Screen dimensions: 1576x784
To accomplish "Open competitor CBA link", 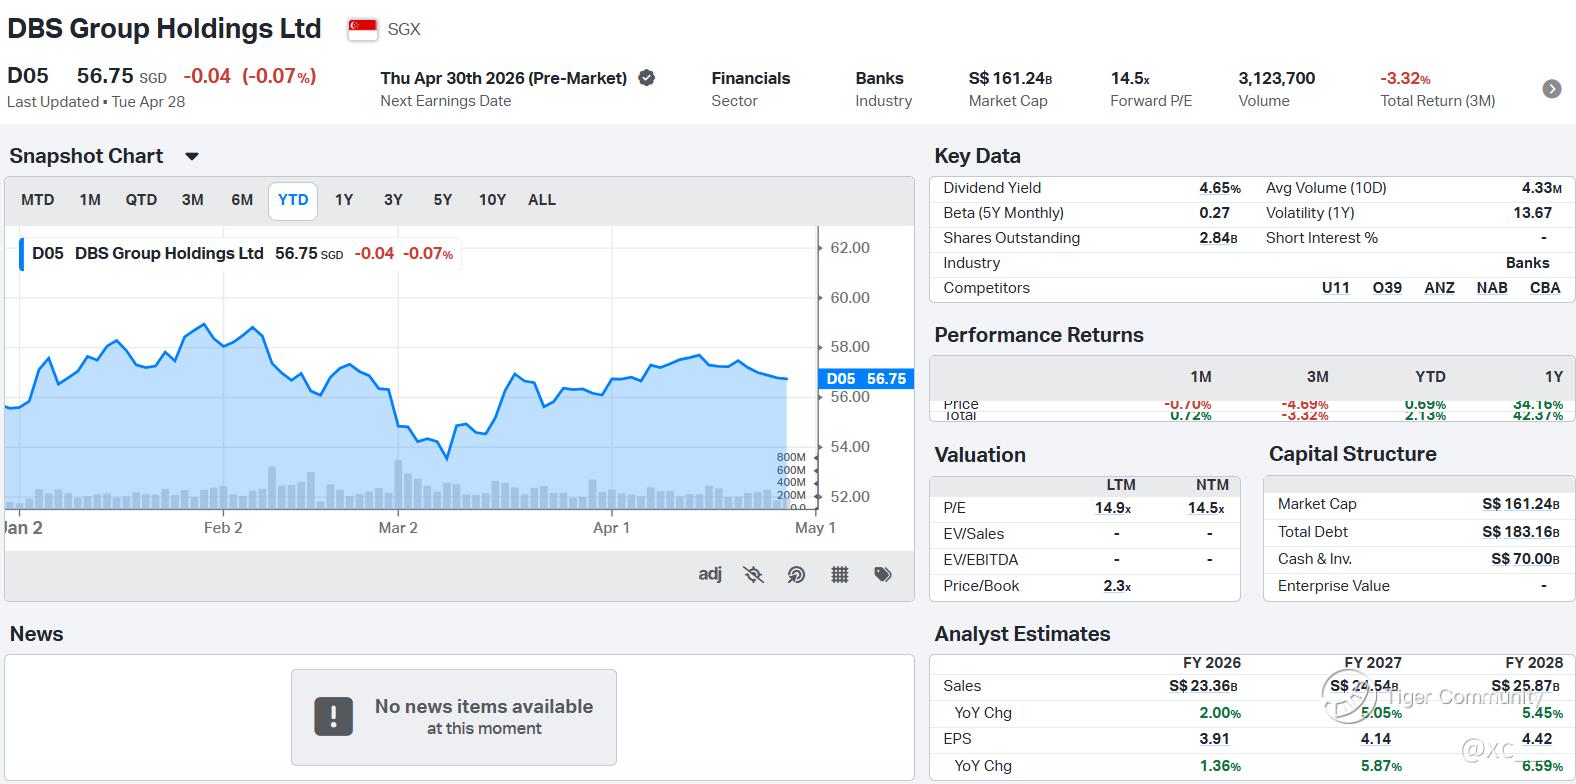I will click(1545, 288).
